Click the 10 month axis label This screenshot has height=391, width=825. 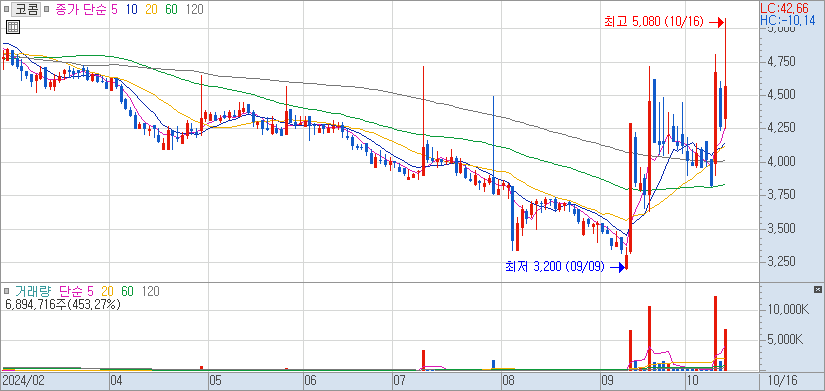(693, 380)
